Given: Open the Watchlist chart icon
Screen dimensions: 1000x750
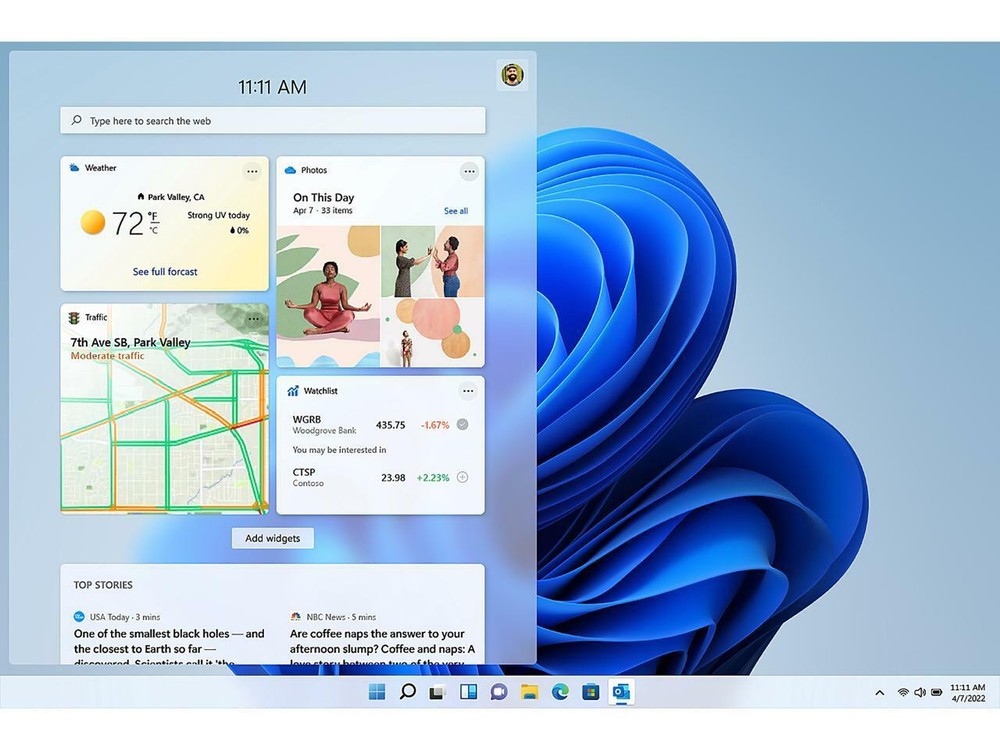Looking at the screenshot, I should tap(292, 391).
